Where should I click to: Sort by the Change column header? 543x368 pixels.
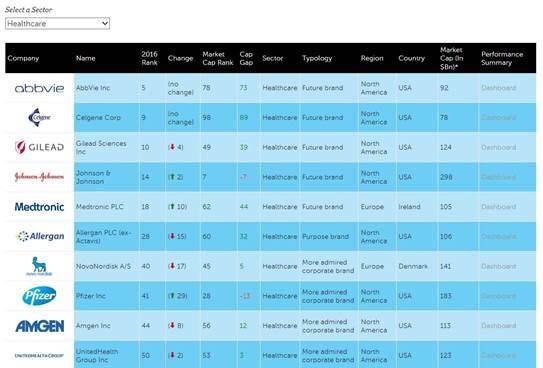tap(180, 58)
